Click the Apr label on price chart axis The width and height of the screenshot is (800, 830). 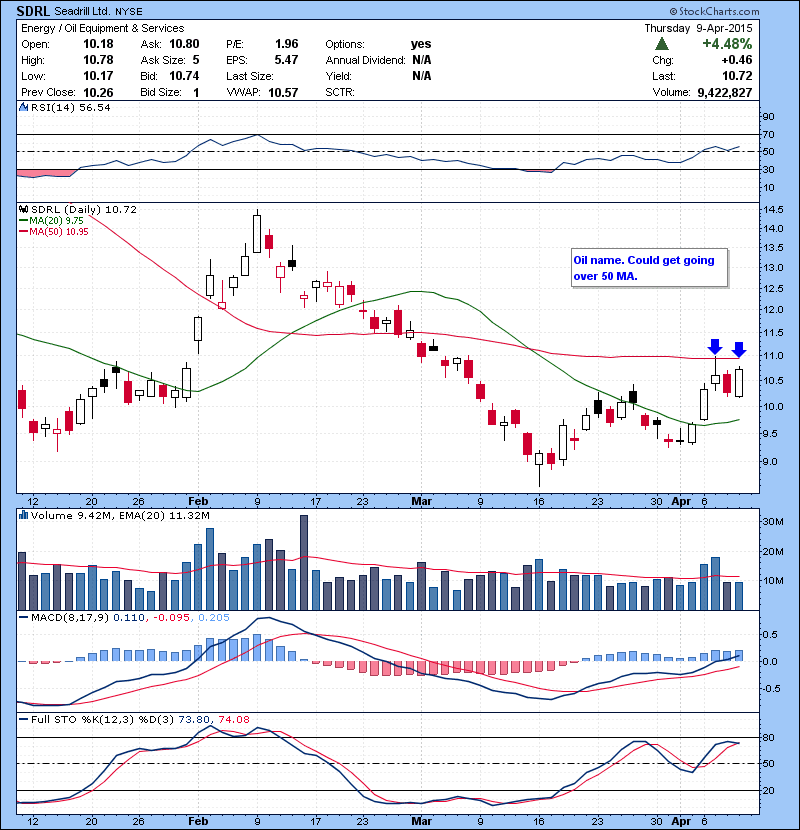pos(681,501)
